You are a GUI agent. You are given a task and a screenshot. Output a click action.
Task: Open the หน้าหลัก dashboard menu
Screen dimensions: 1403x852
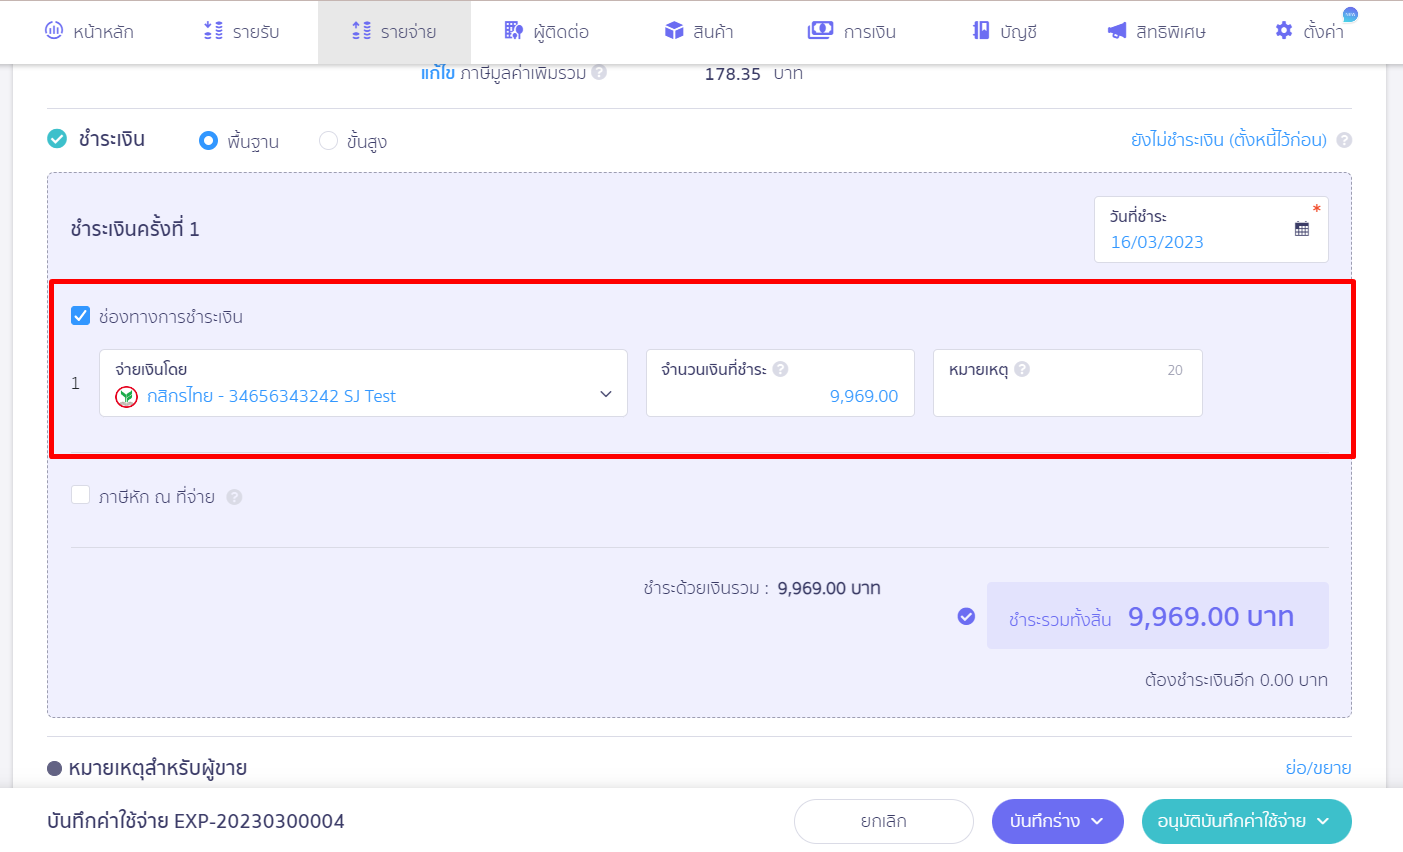tap(89, 32)
